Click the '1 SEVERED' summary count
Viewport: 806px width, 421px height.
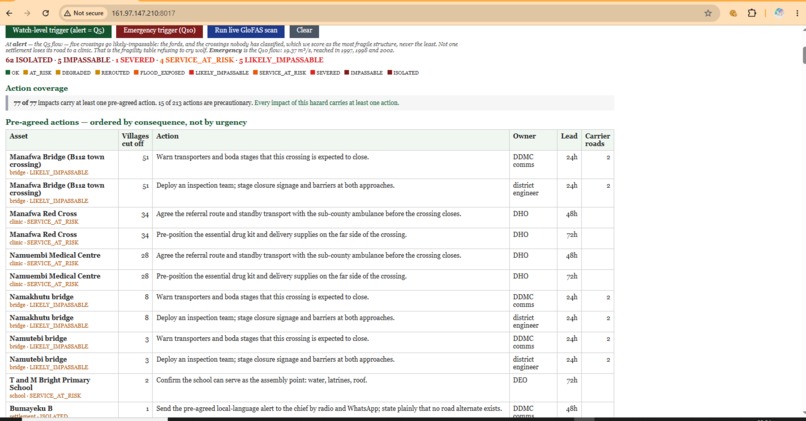click(x=135, y=60)
